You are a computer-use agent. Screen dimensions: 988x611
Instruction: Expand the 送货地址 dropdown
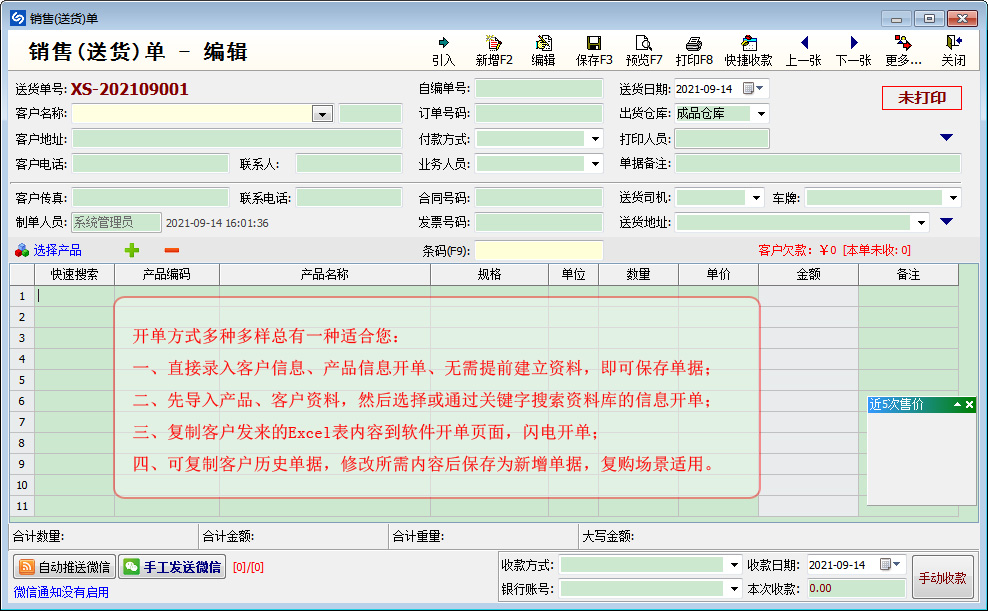pos(921,222)
